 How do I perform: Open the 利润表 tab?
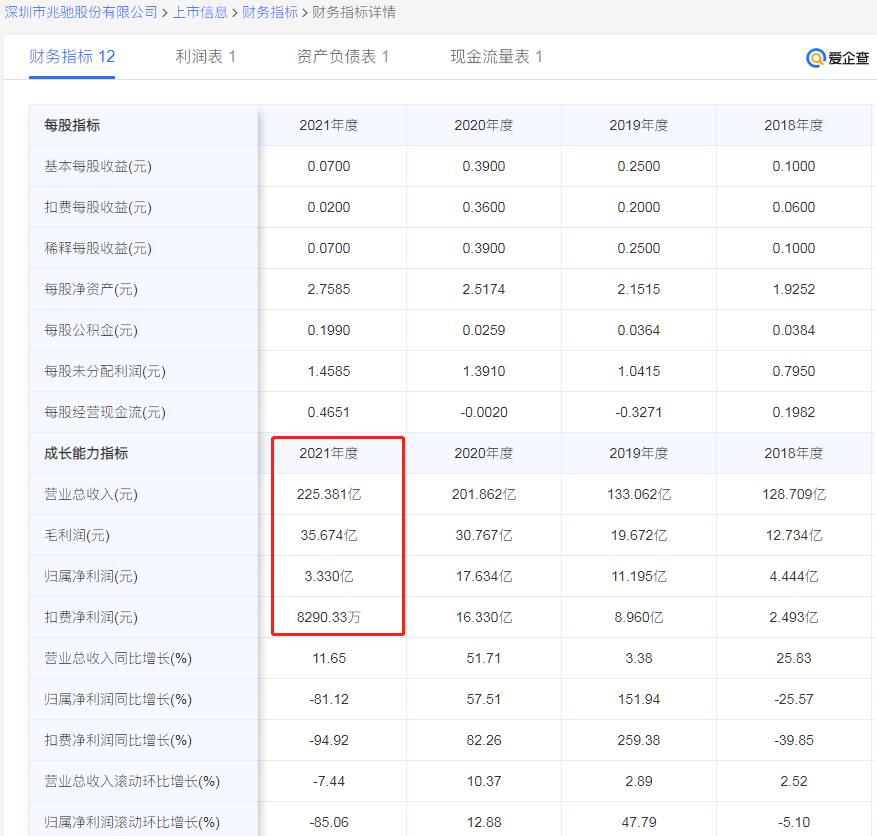[x=207, y=58]
